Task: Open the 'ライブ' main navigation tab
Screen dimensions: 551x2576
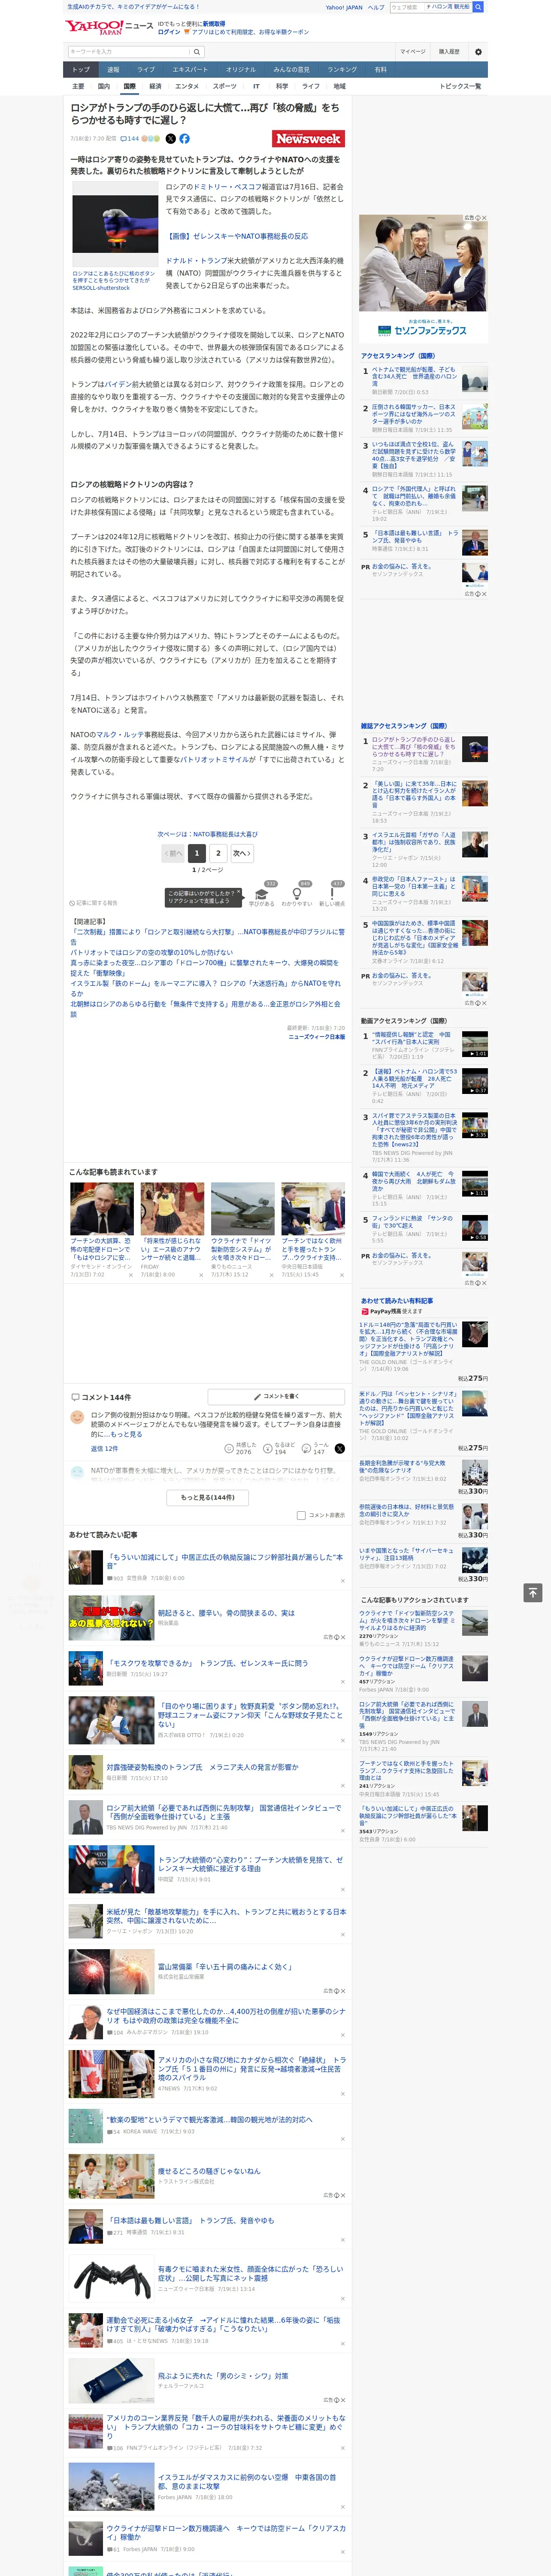Action: point(146,70)
